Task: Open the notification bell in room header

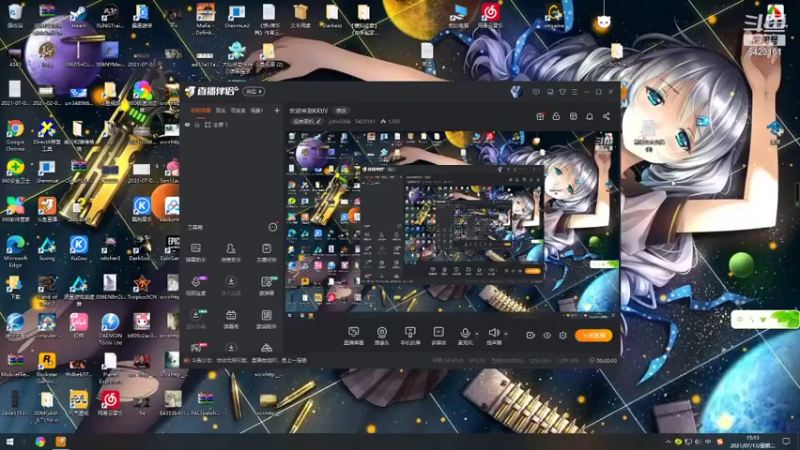Action: 589,116
